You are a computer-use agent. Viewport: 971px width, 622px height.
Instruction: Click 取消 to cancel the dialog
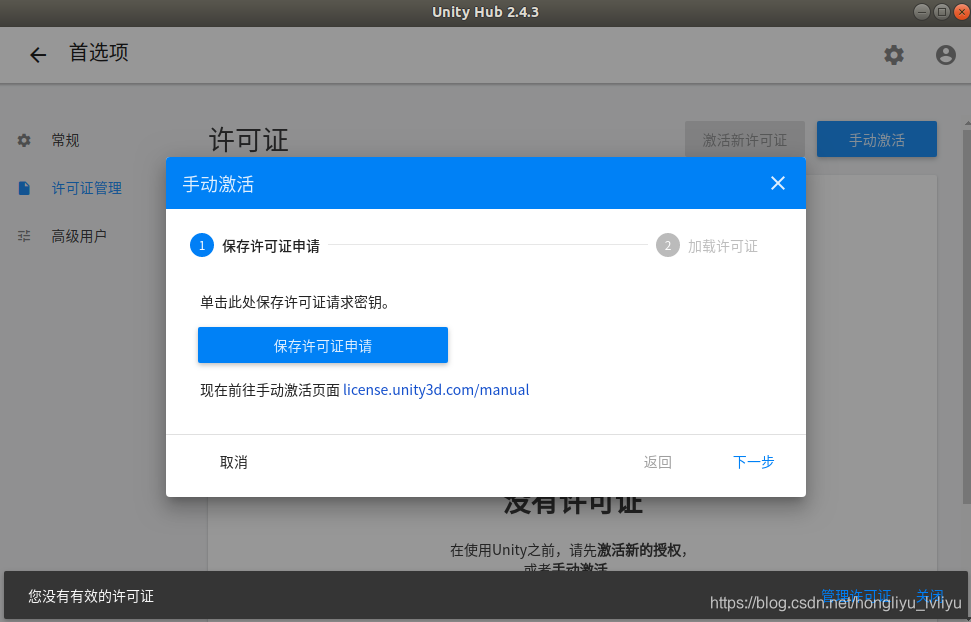(x=233, y=462)
